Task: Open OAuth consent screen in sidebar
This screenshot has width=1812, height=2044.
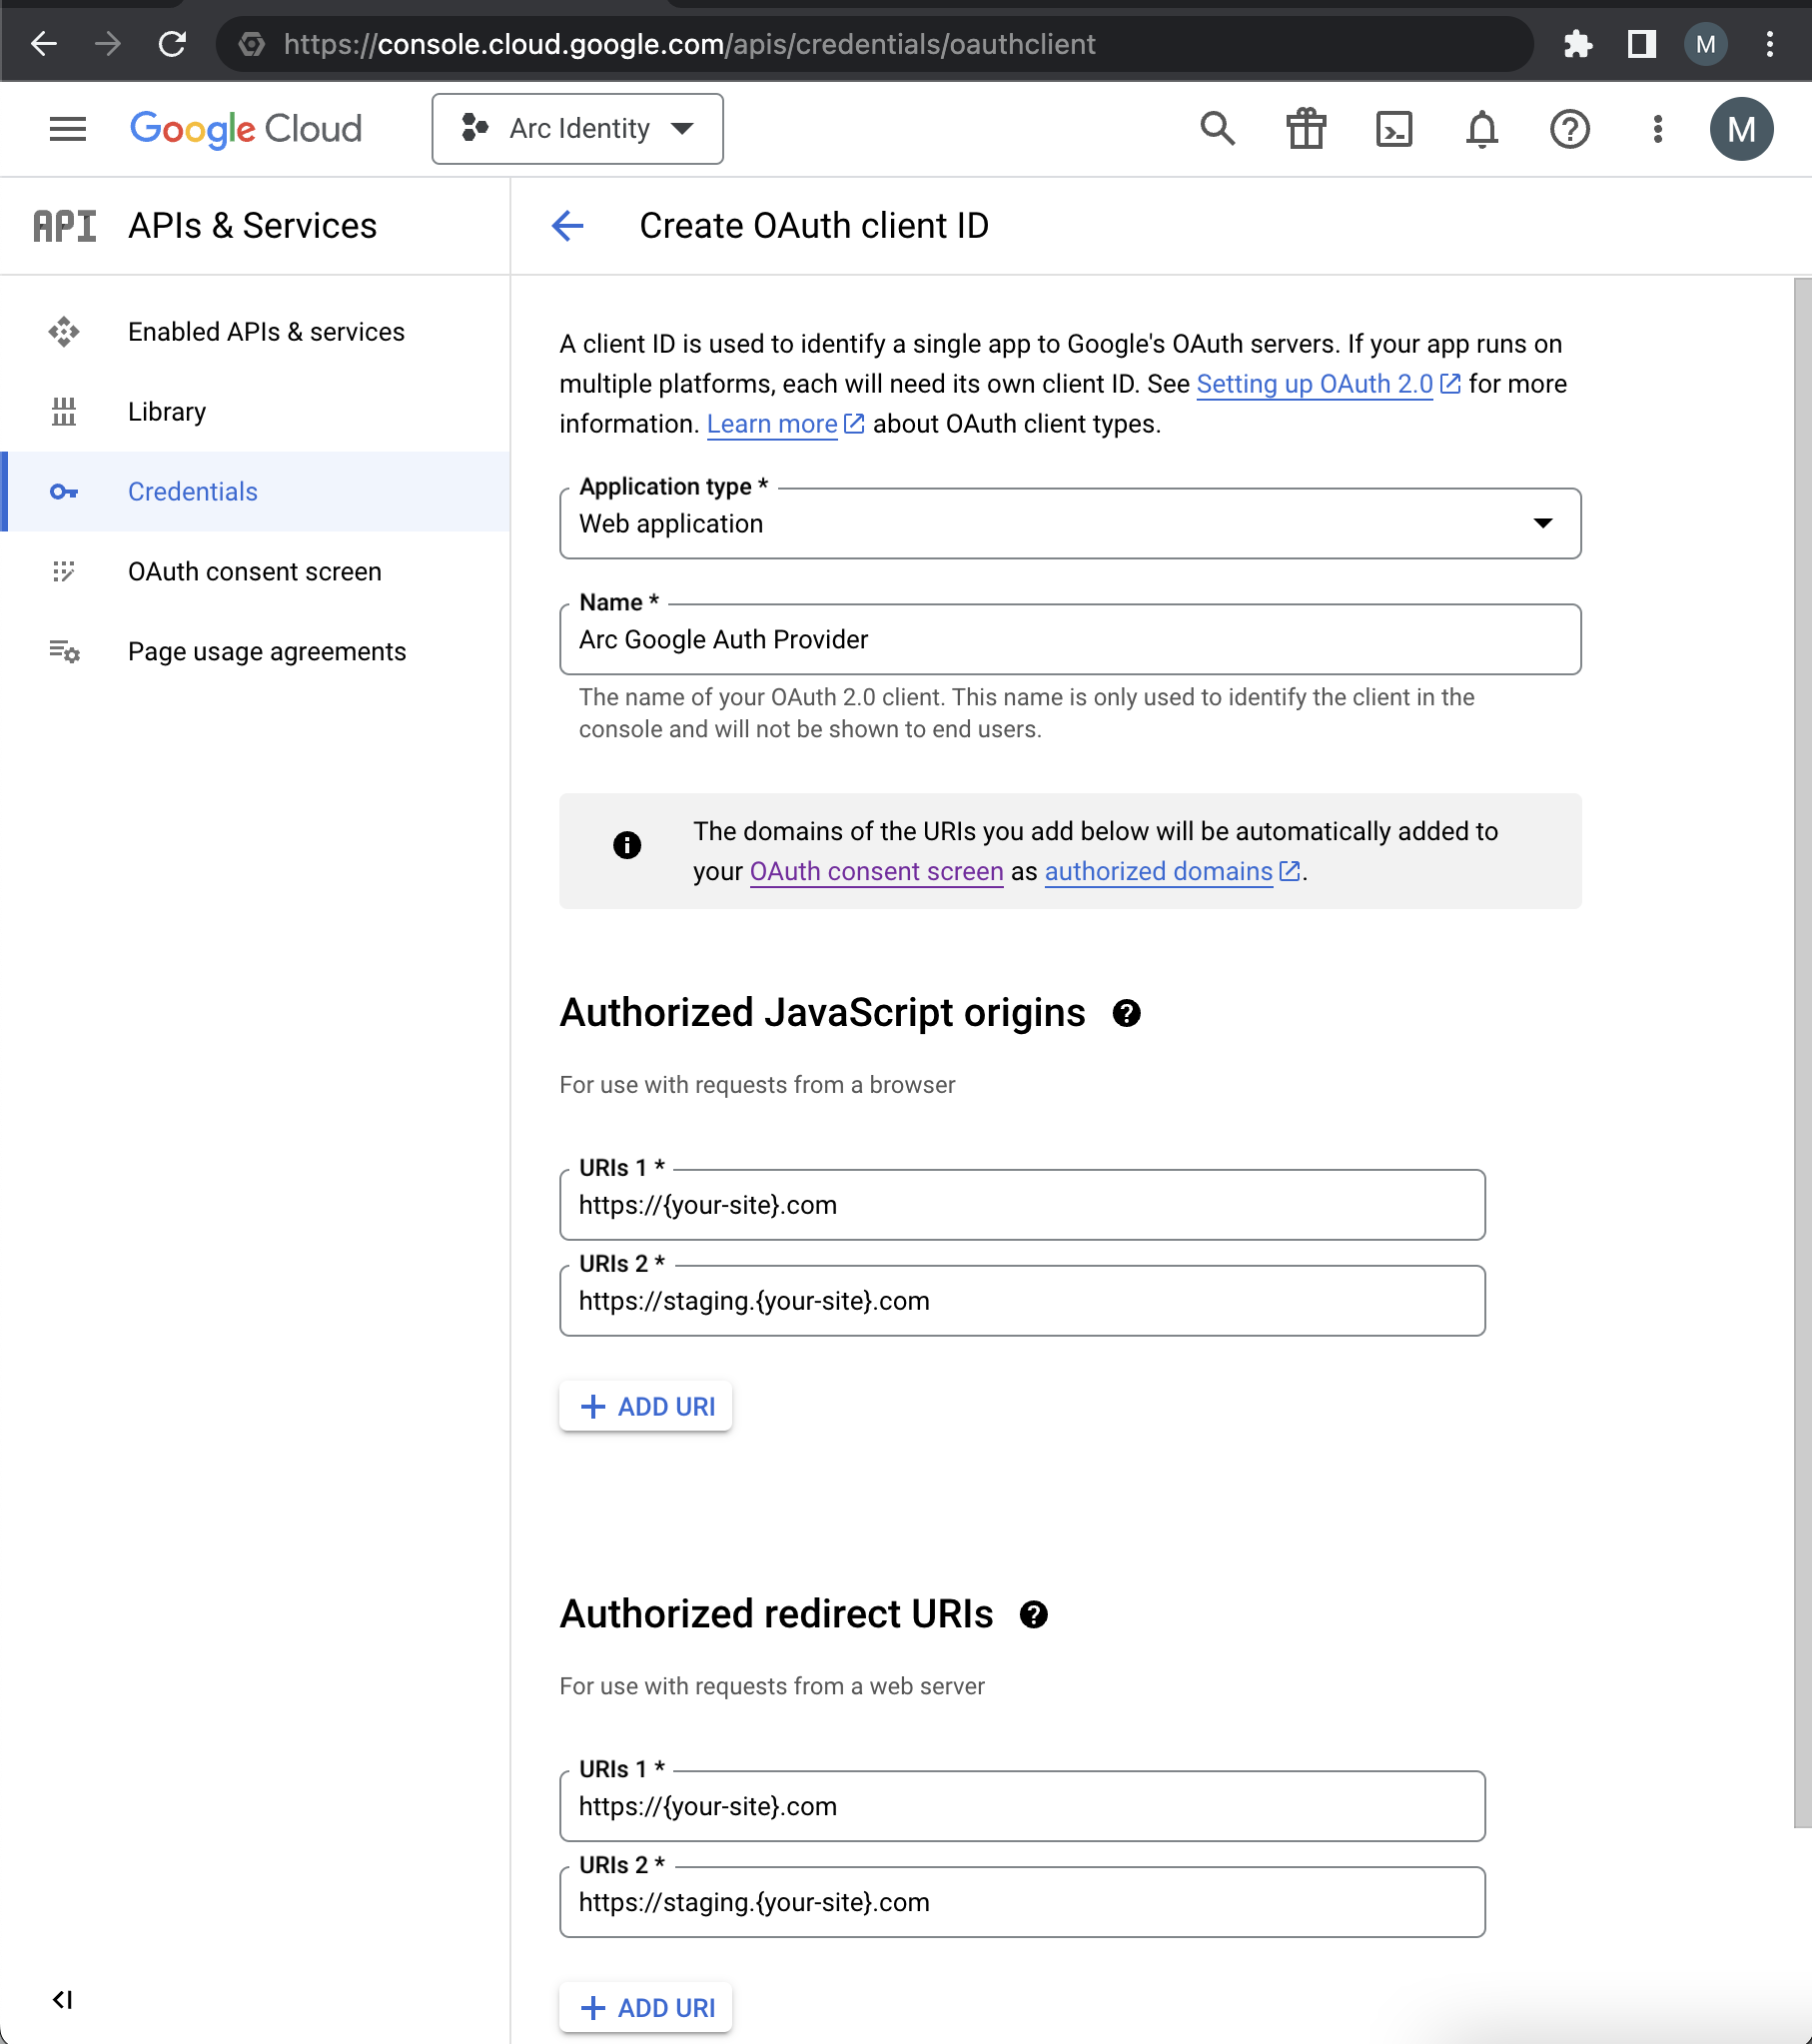Action: 255,572
